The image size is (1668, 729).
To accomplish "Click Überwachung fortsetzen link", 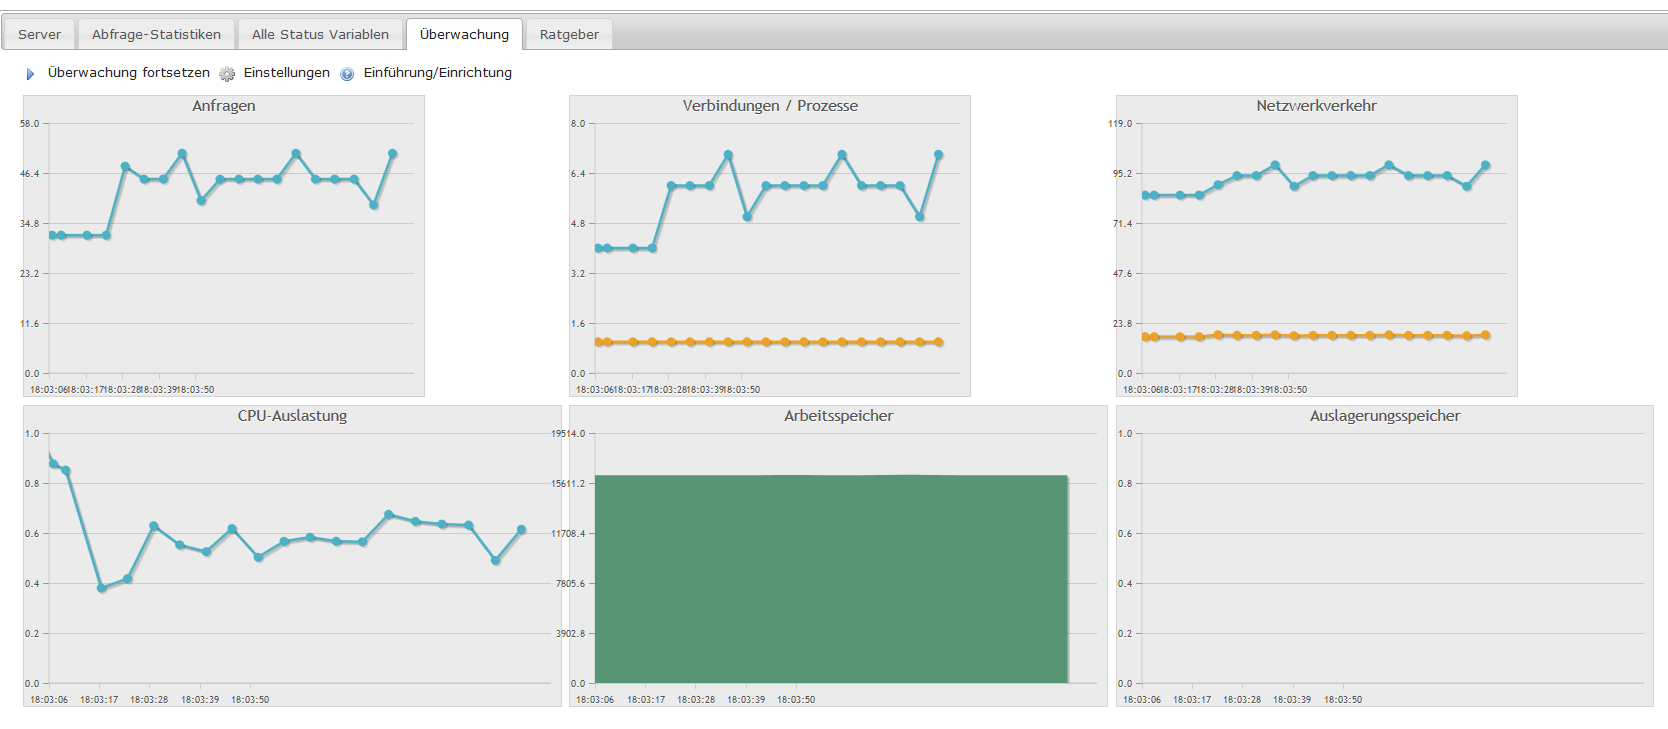I will click(129, 73).
